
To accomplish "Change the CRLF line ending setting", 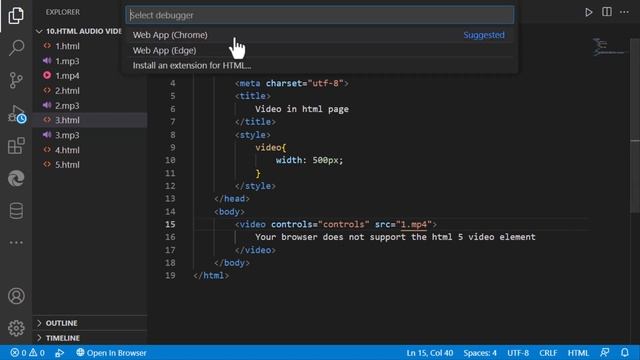I will point(548,353).
